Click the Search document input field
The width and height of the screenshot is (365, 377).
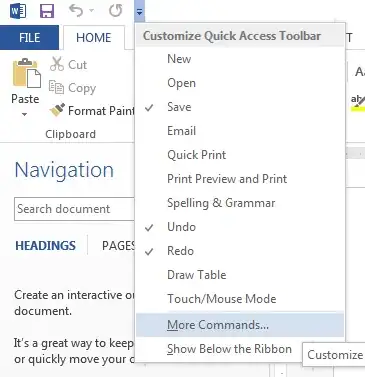pyautogui.click(x=74, y=209)
